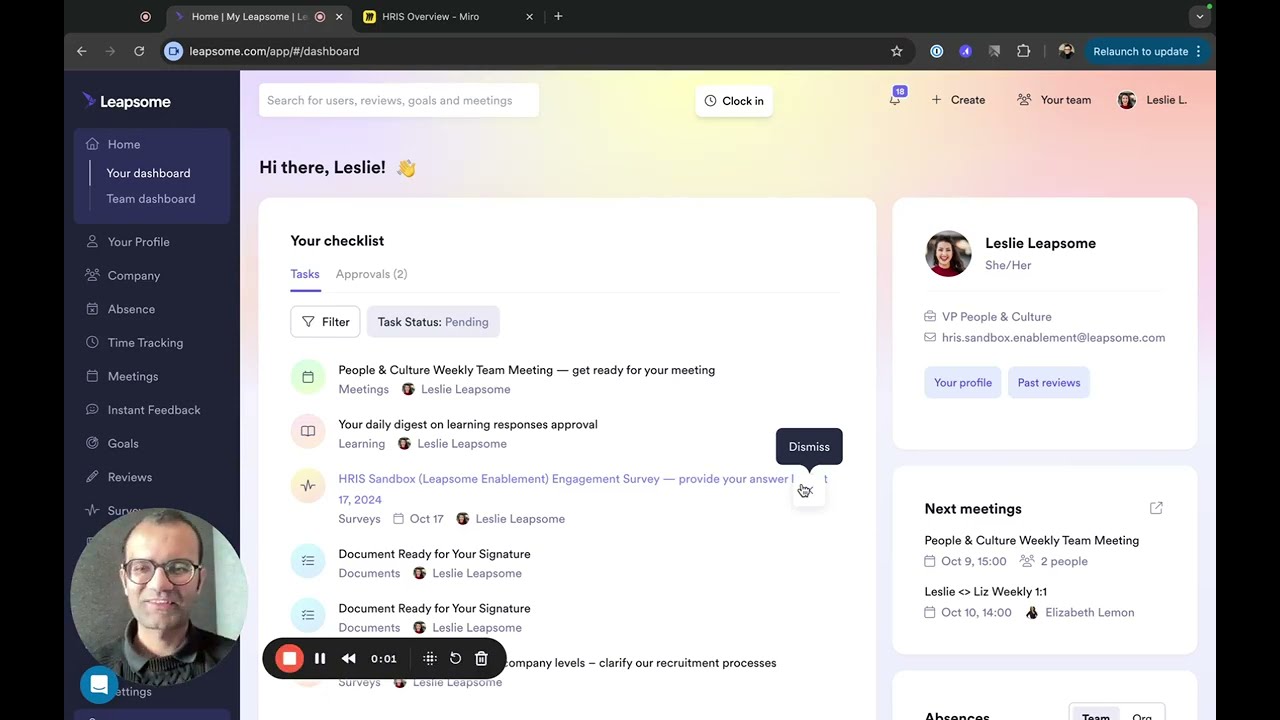Open Your dashboard in sidebar

tap(148, 173)
